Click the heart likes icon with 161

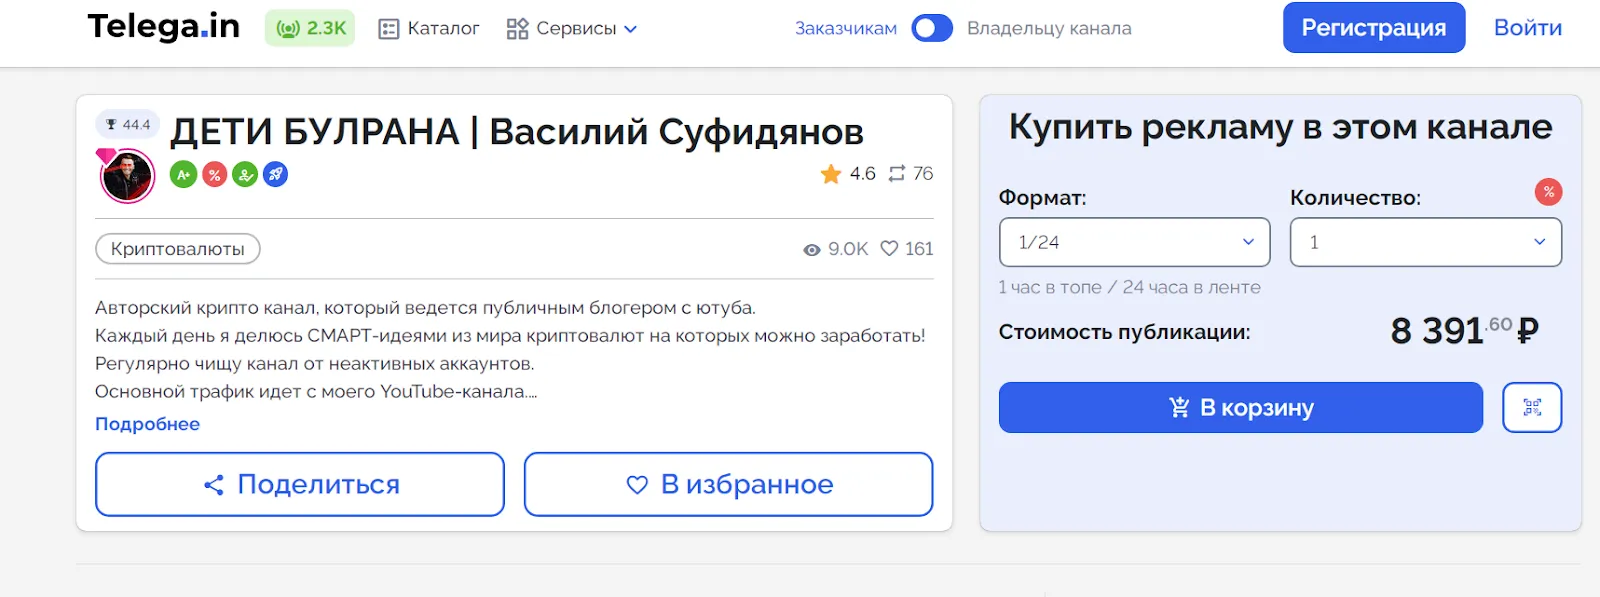click(906, 249)
